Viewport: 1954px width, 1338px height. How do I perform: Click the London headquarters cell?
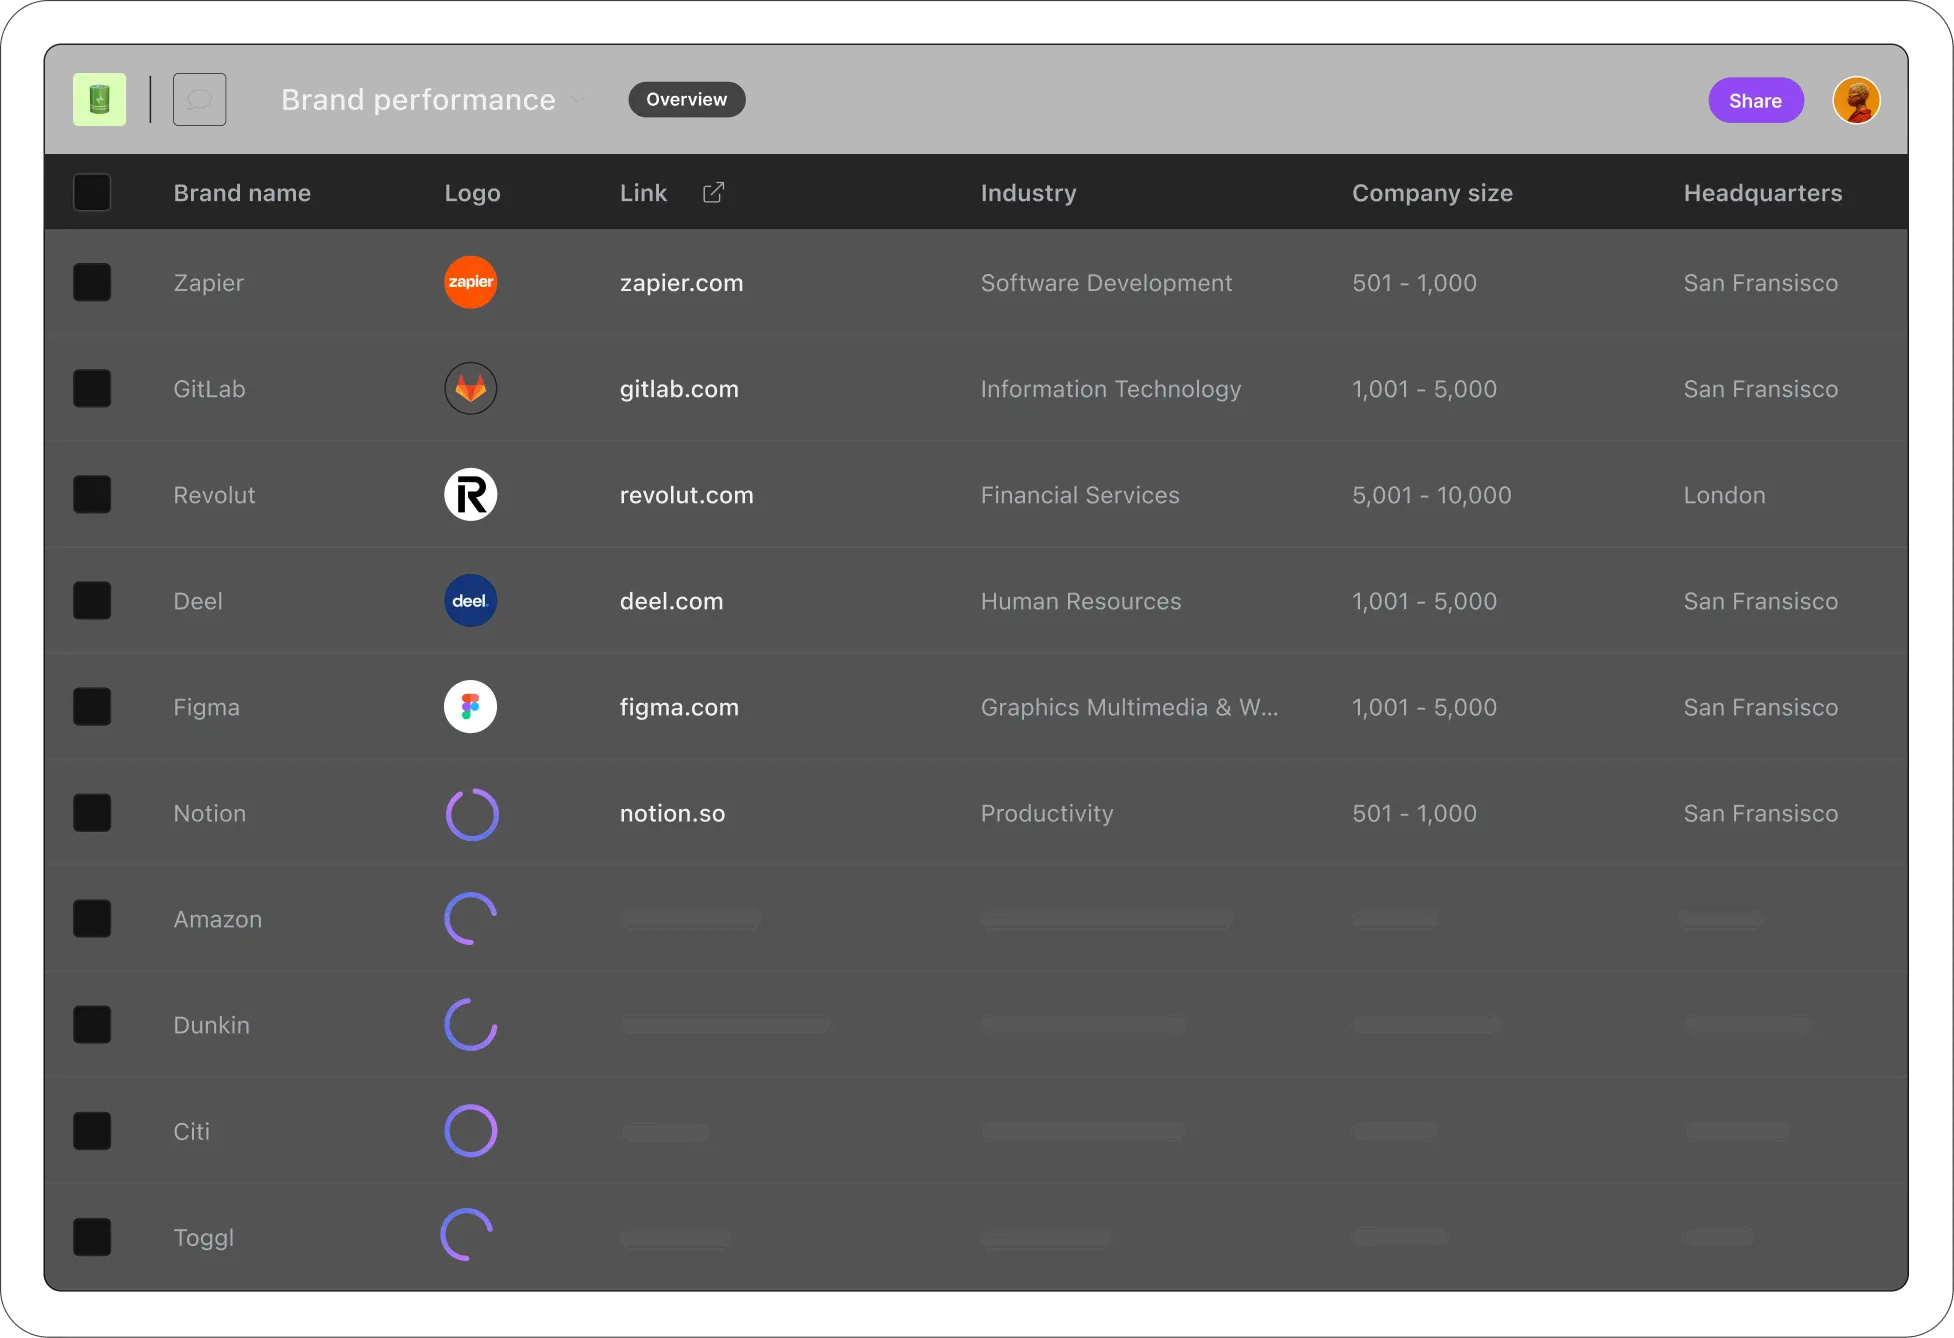pyautogui.click(x=1724, y=495)
